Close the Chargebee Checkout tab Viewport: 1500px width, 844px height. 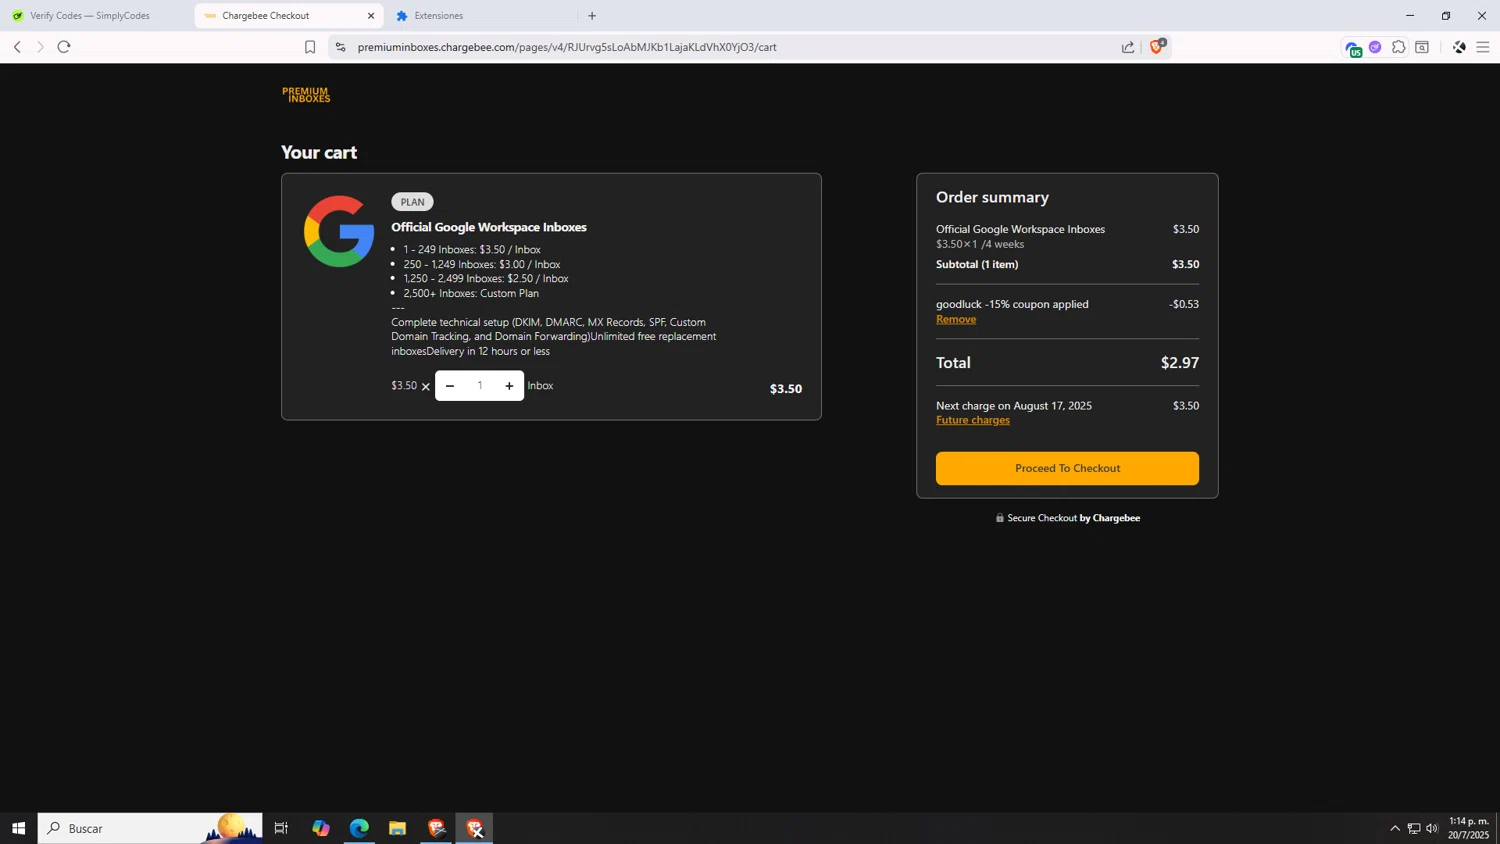[371, 16]
